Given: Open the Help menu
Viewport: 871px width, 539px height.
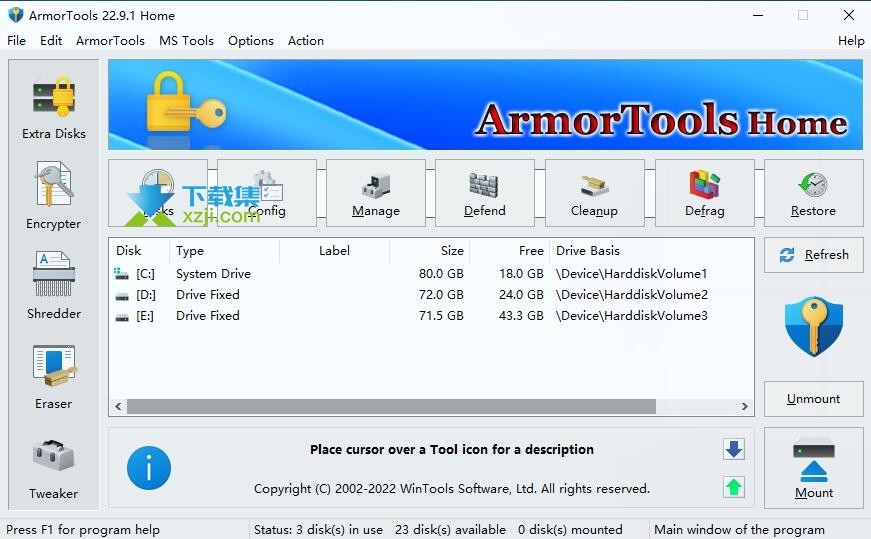Looking at the screenshot, I should (850, 41).
